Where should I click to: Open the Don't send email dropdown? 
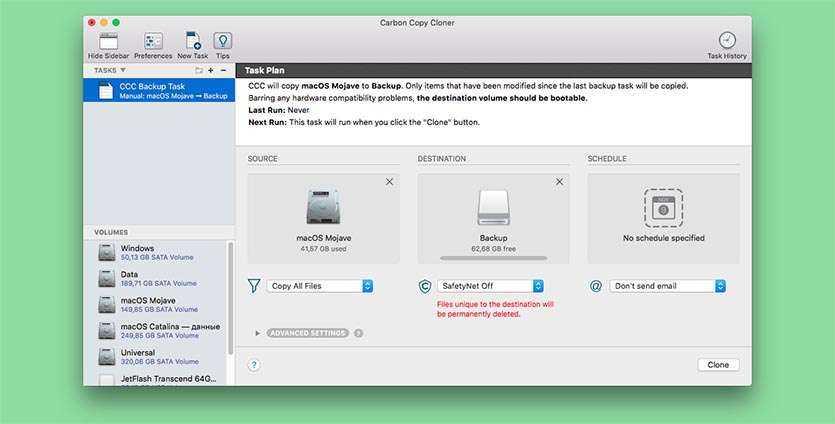pos(667,286)
